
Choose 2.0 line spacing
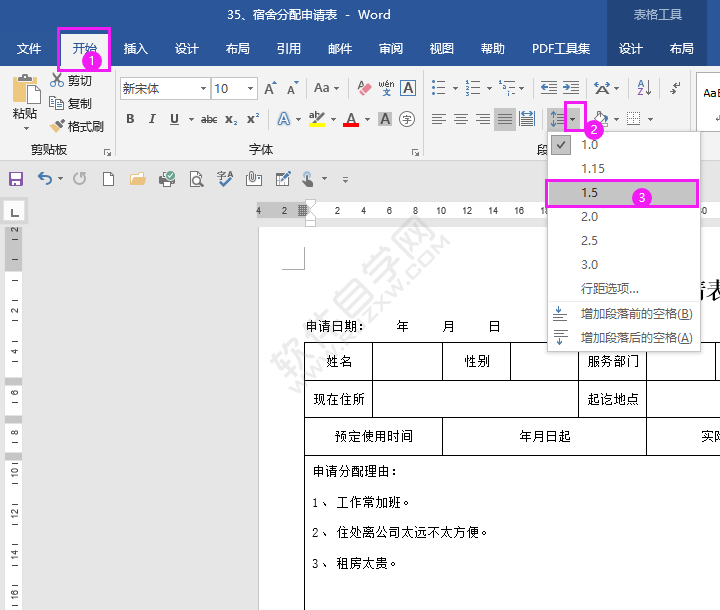pos(624,217)
